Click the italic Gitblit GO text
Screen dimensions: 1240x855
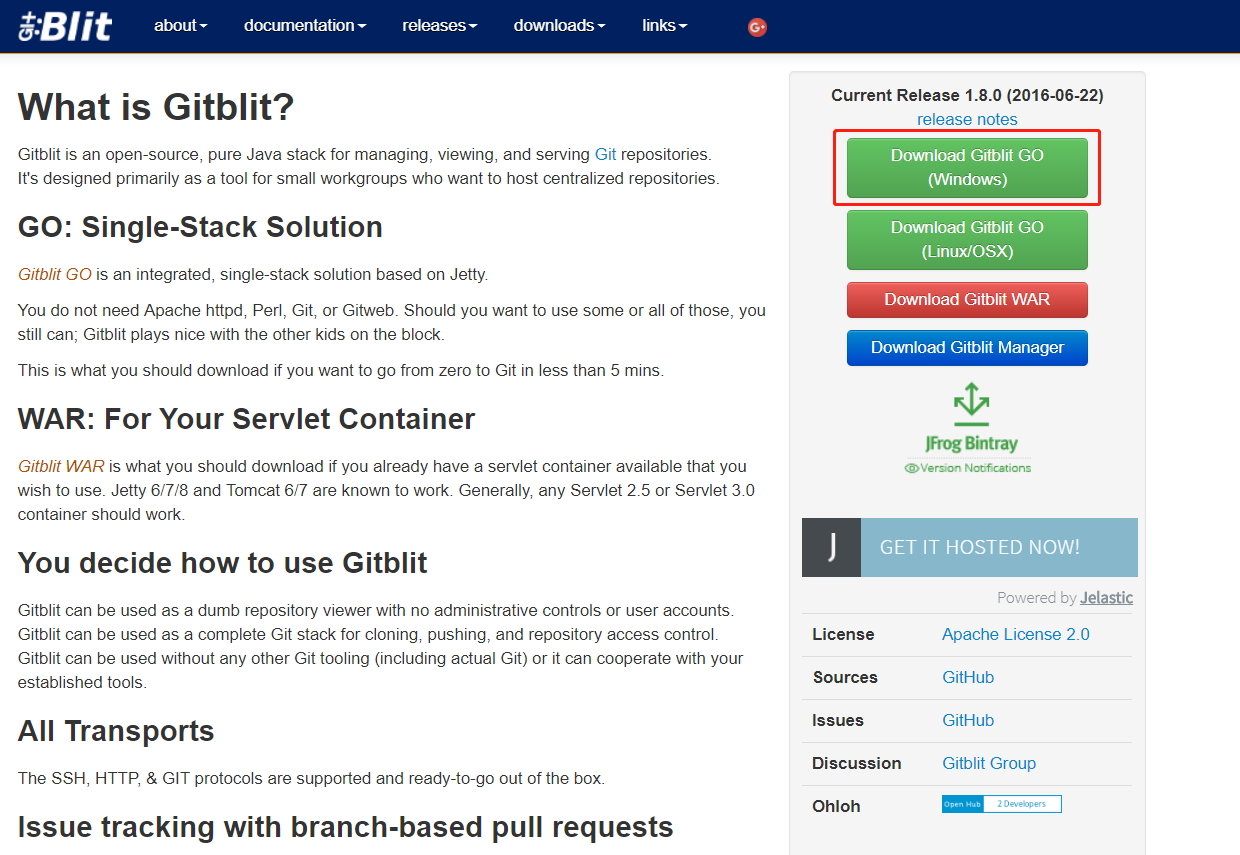(x=55, y=275)
